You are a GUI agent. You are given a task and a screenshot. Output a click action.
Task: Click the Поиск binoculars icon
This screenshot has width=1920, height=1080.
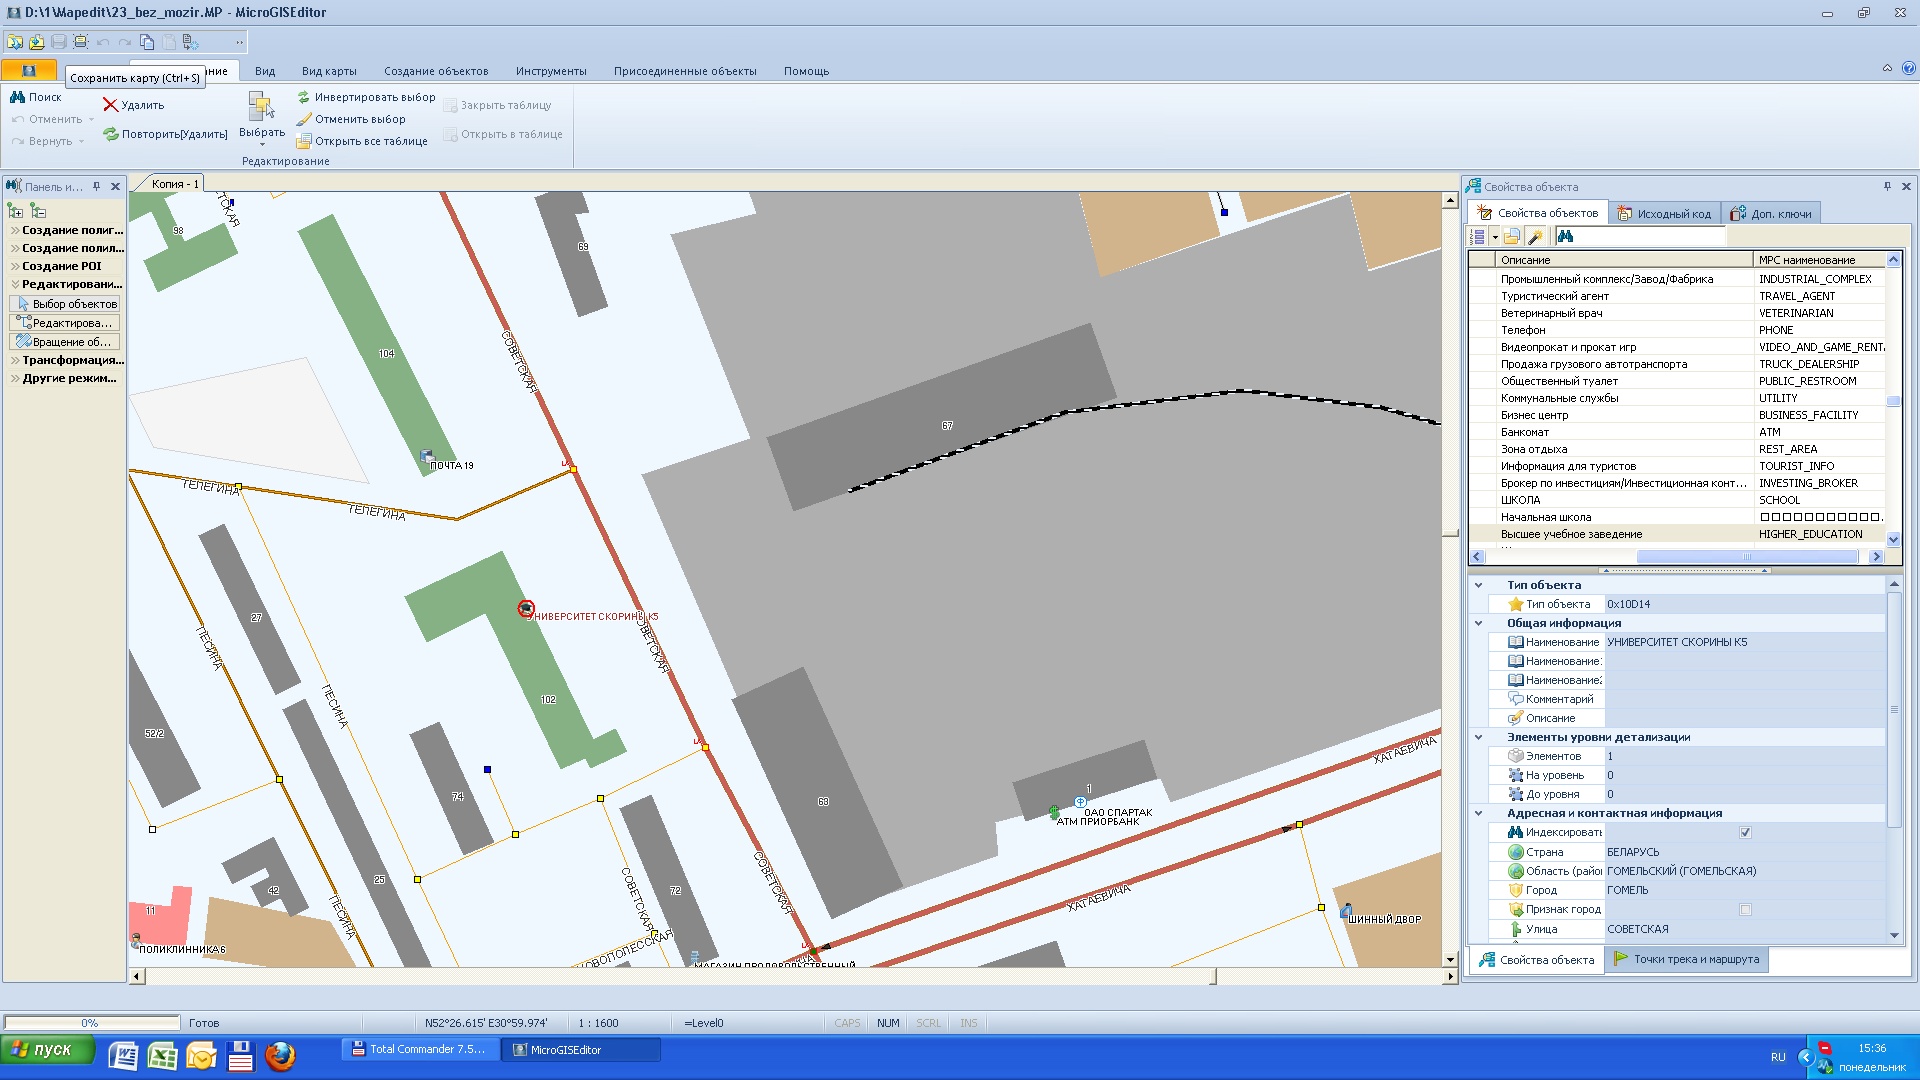coord(17,97)
